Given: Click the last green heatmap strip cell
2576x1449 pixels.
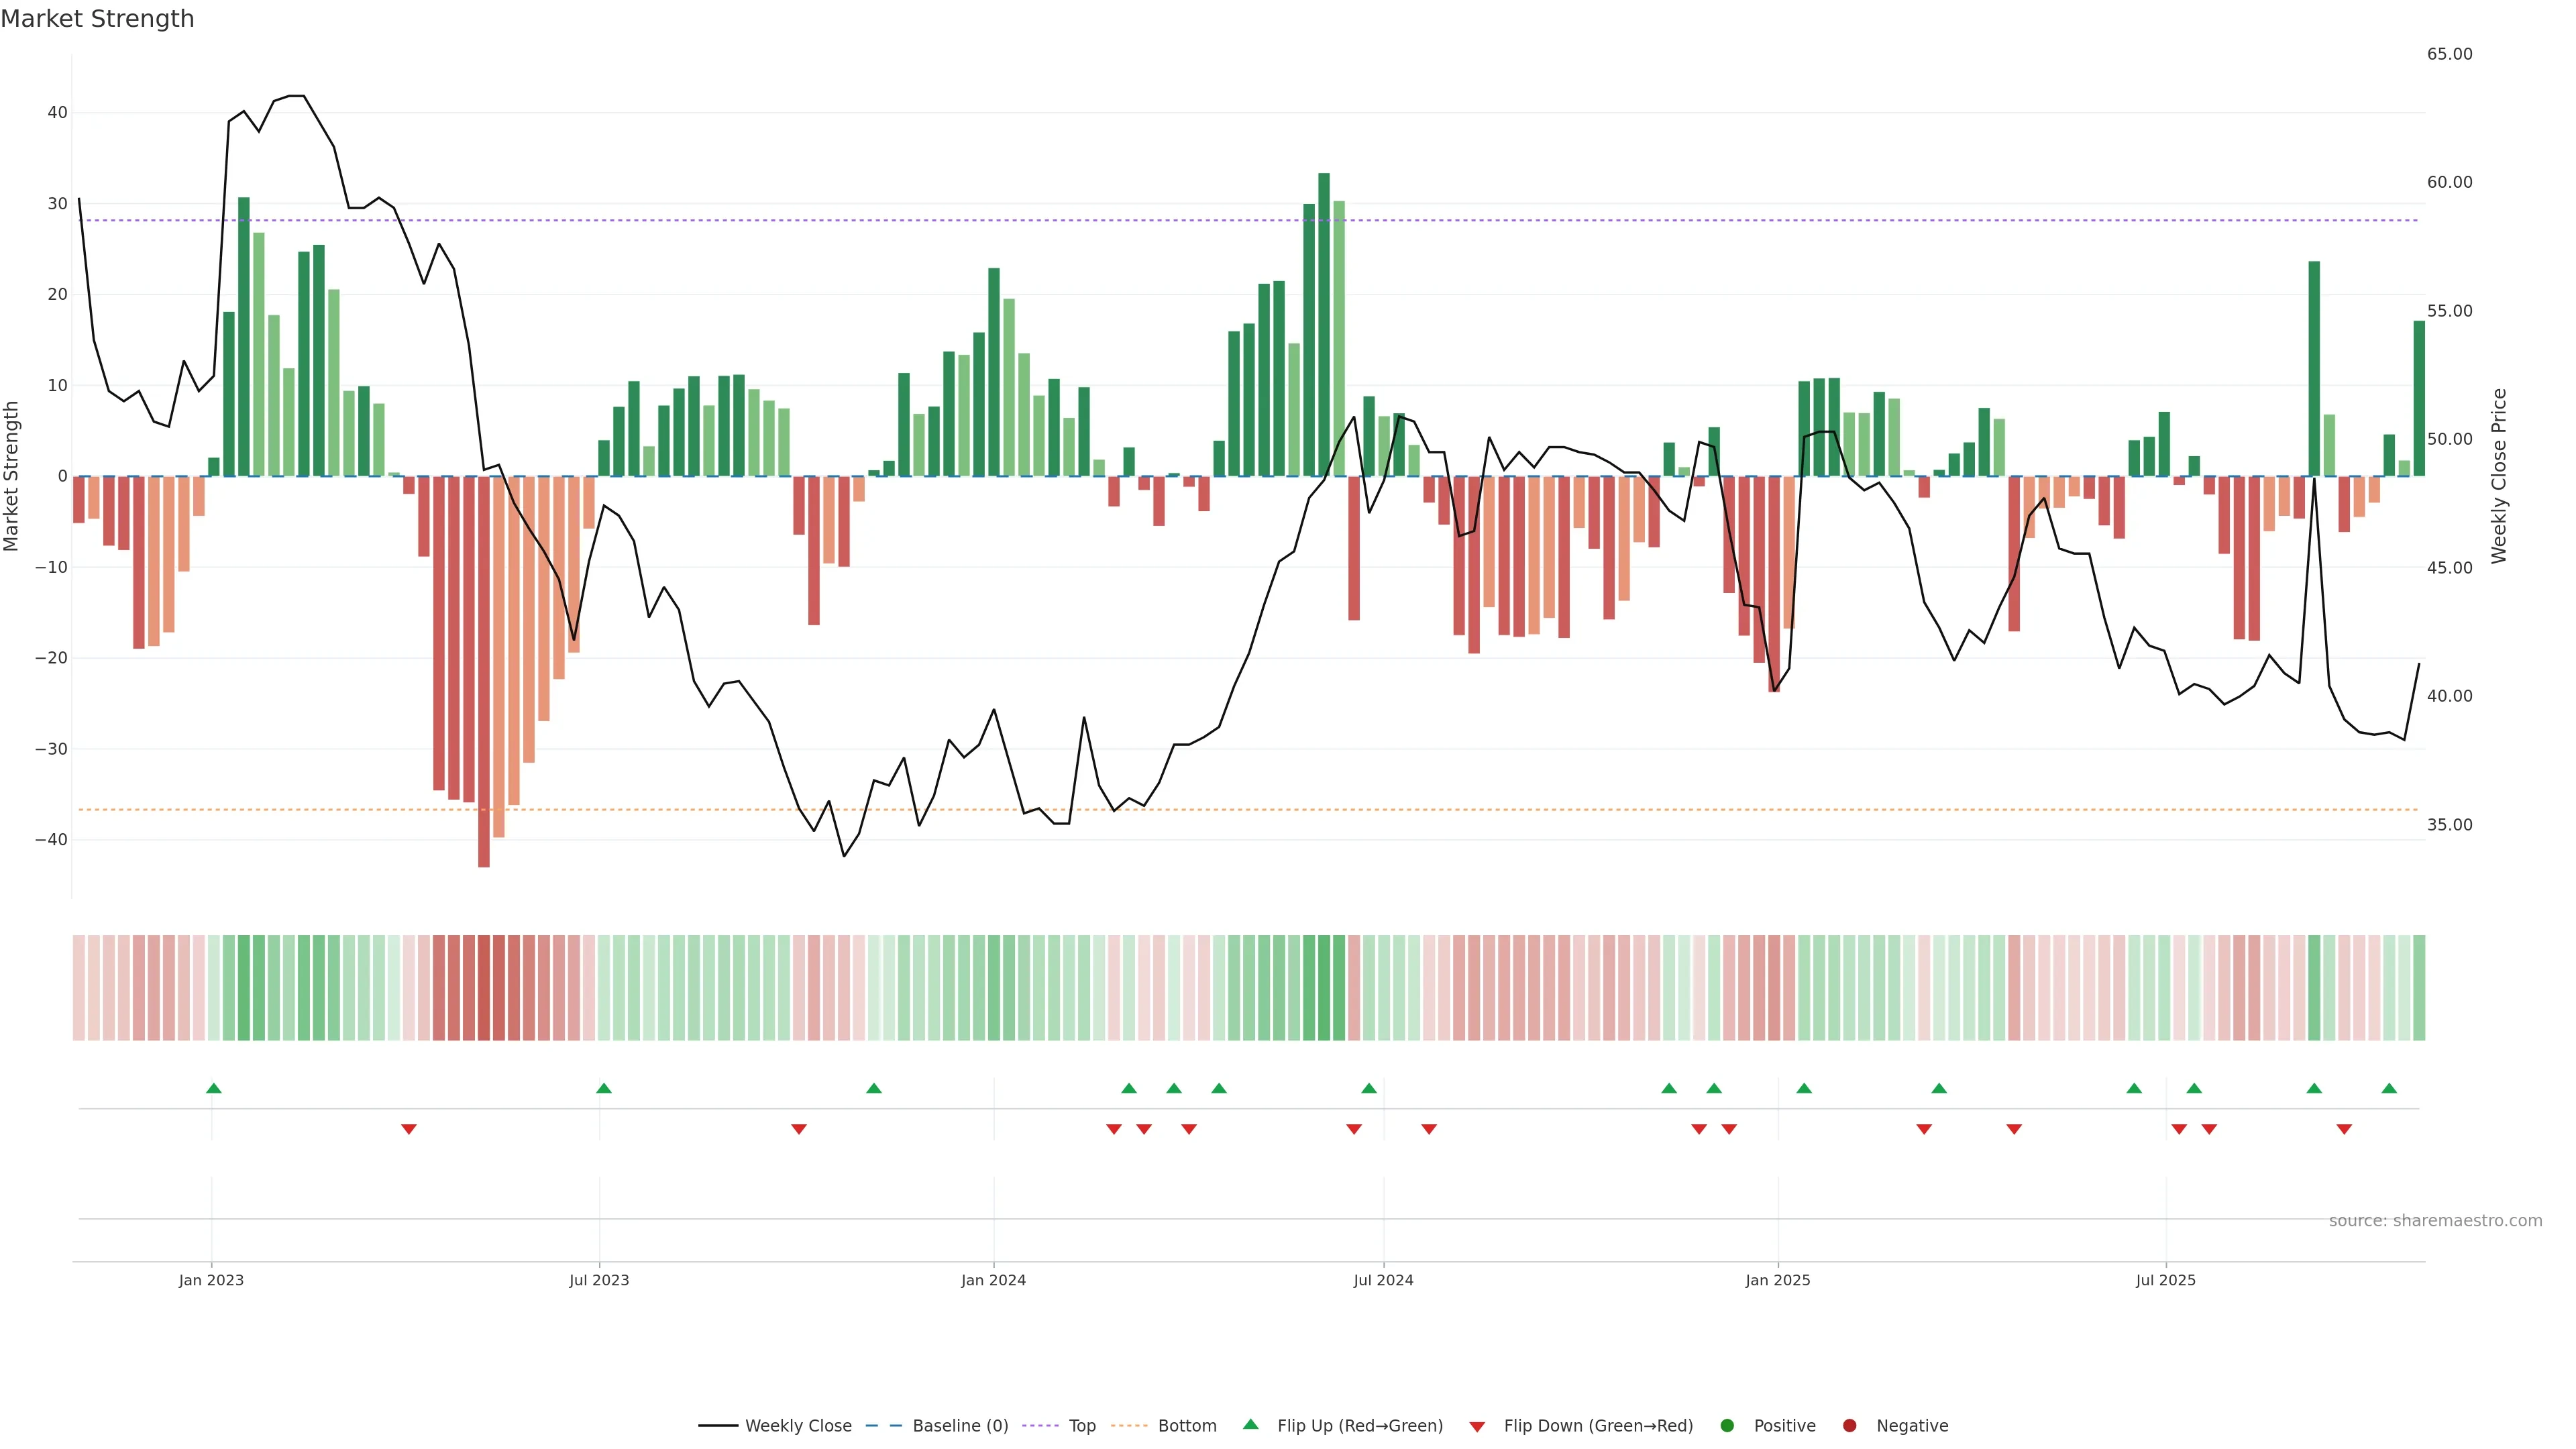Looking at the screenshot, I should pyautogui.click(x=2419, y=987).
